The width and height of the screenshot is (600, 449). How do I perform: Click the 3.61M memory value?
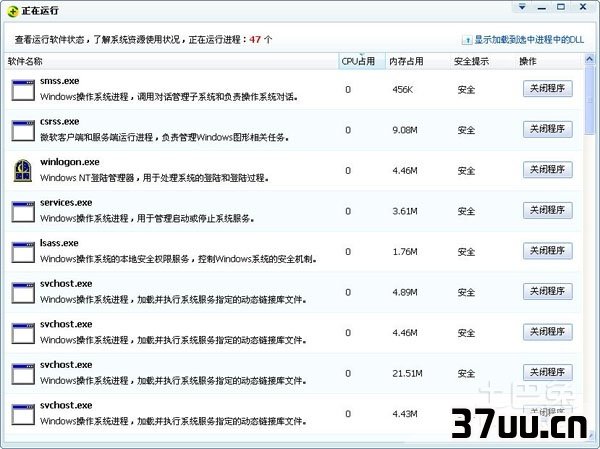click(405, 212)
